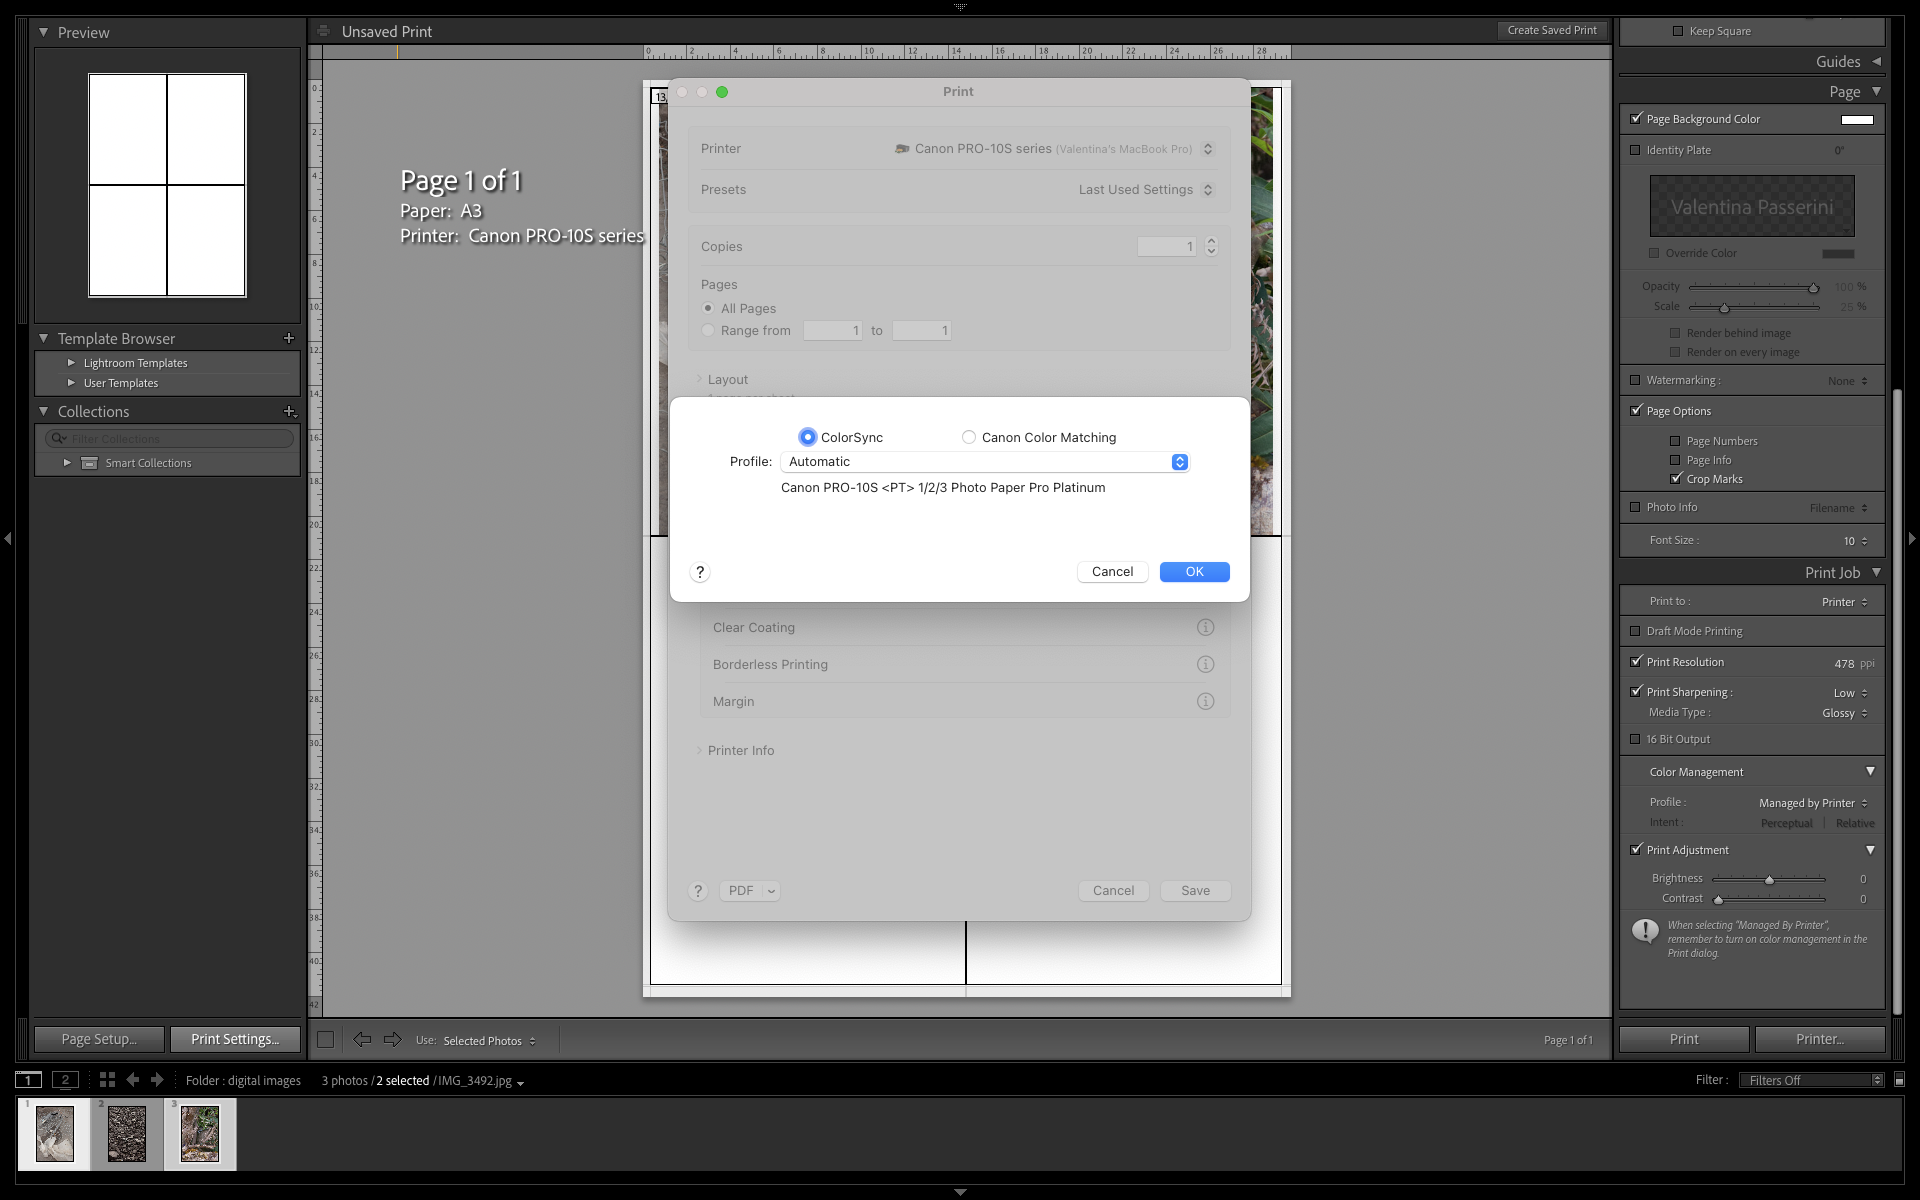1920x1200 pixels.
Task: Click the help question mark in color dialog
Action: point(700,572)
